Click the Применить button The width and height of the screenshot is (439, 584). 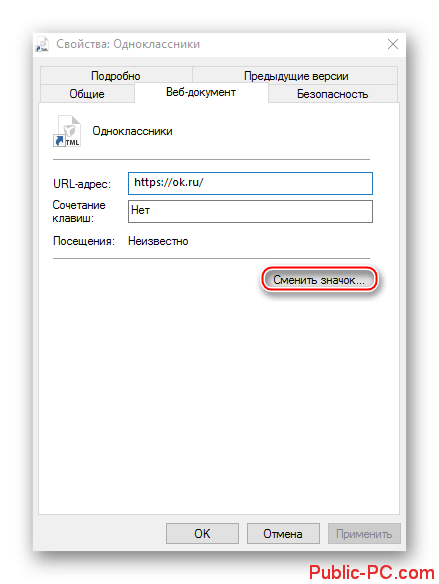364,533
